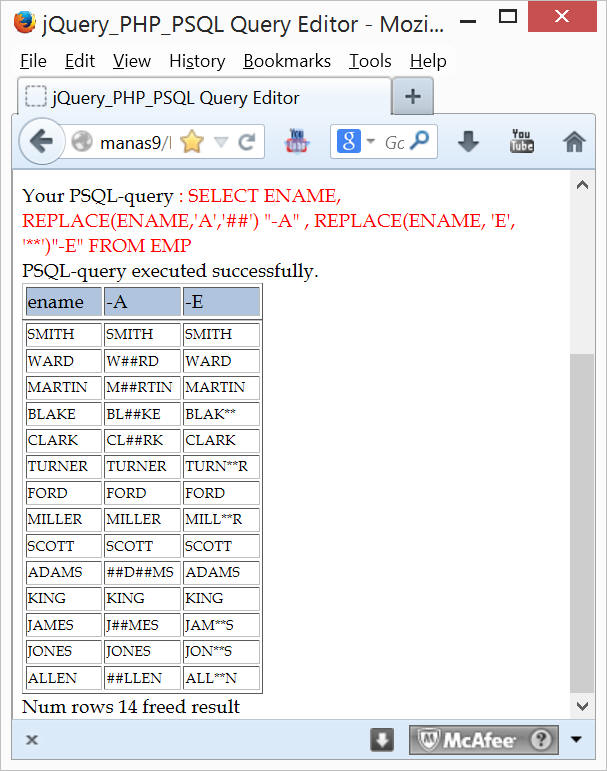Screen dimensions: 607x771
Task: Click the Google search engine icon
Action: [x=349, y=142]
